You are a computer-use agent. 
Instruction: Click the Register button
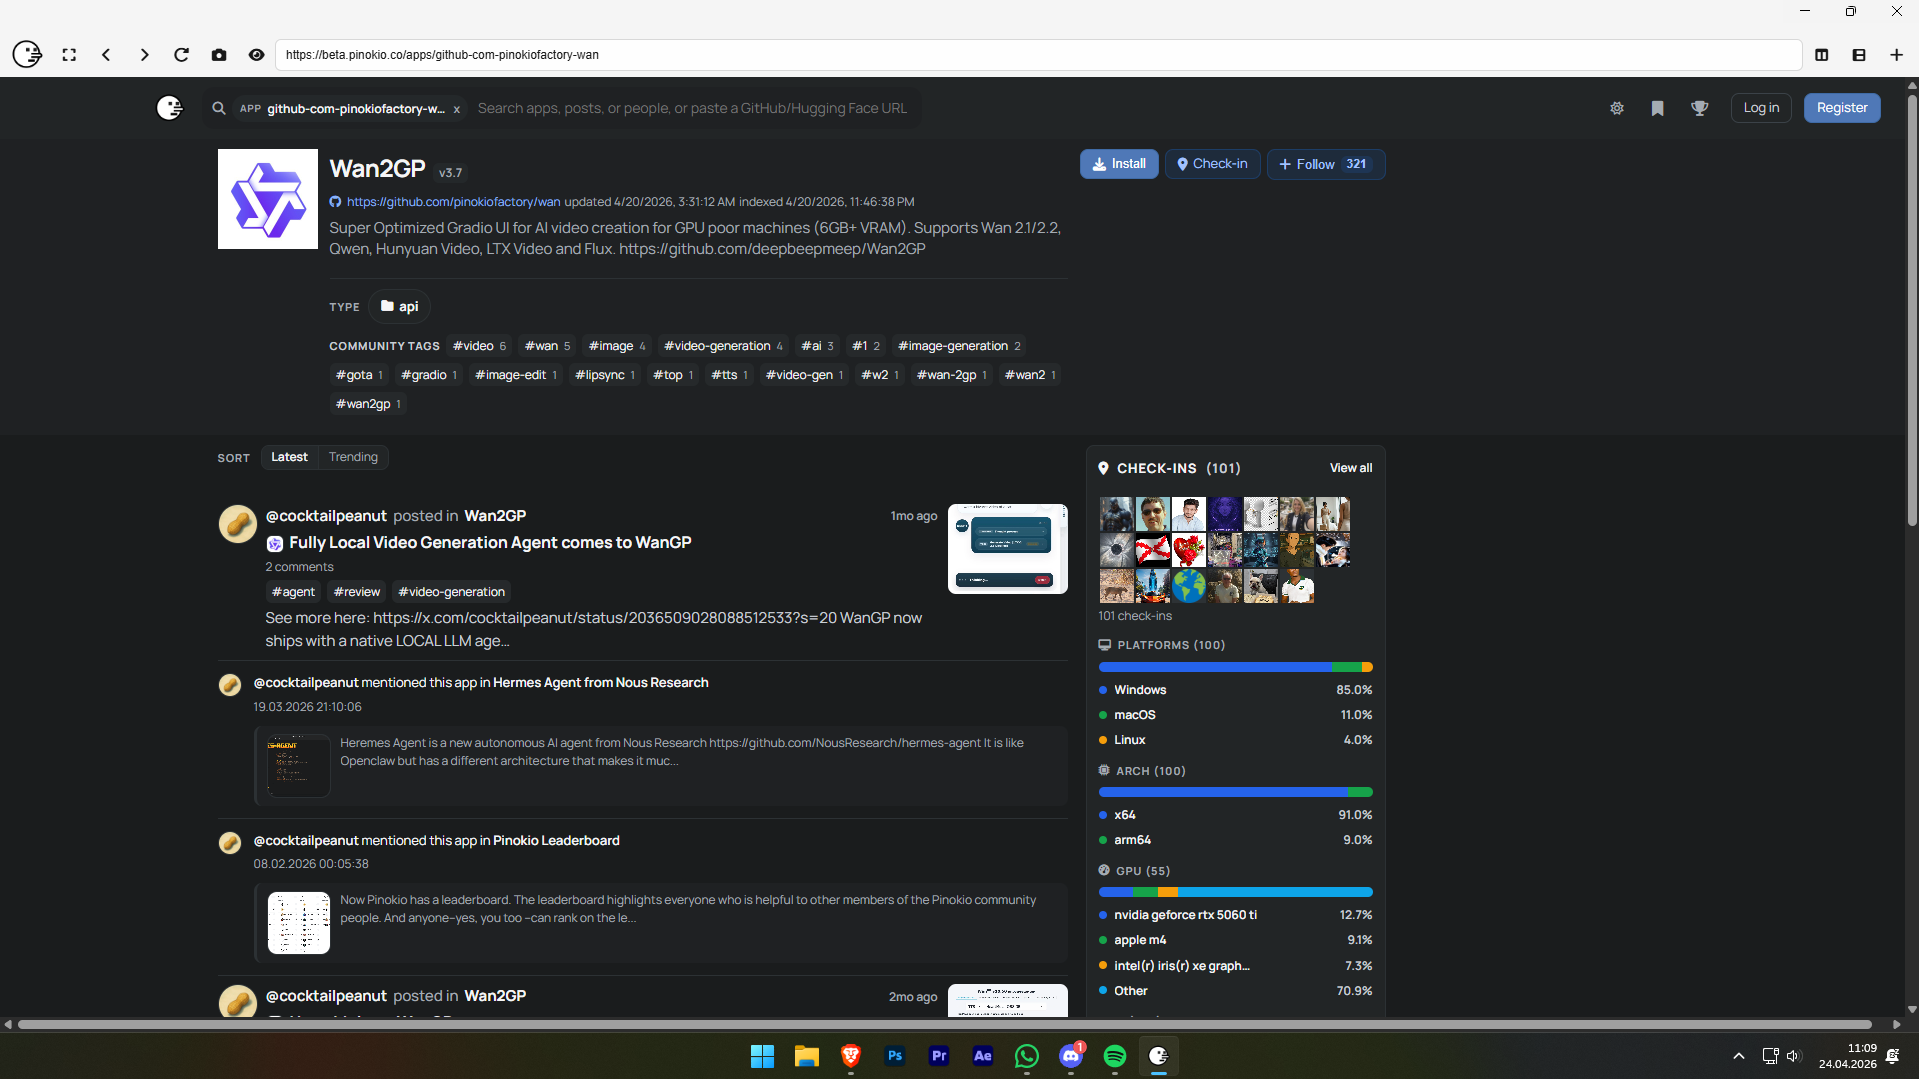pyautogui.click(x=1842, y=108)
